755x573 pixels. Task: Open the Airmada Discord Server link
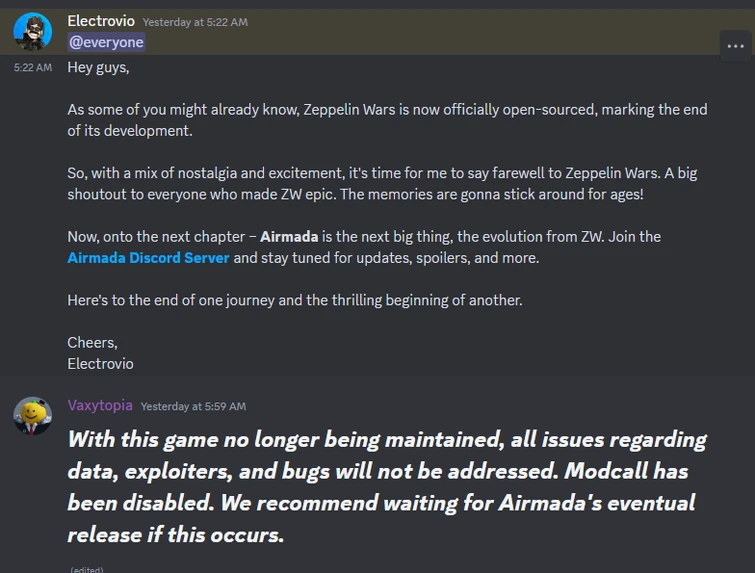148,257
